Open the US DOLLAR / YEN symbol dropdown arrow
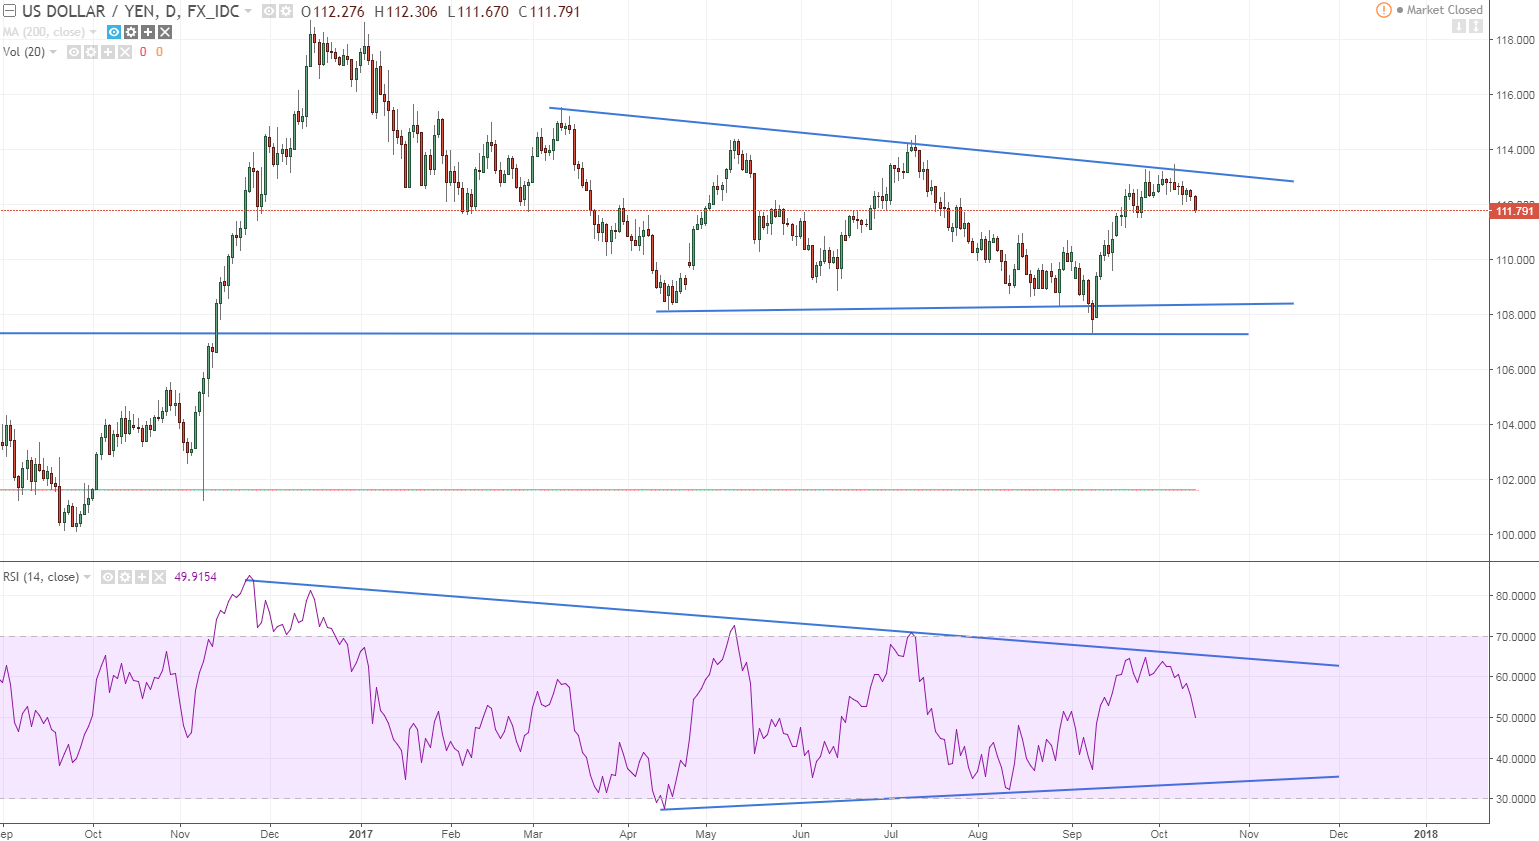Image resolution: width=1539 pixels, height=841 pixels. point(248,11)
